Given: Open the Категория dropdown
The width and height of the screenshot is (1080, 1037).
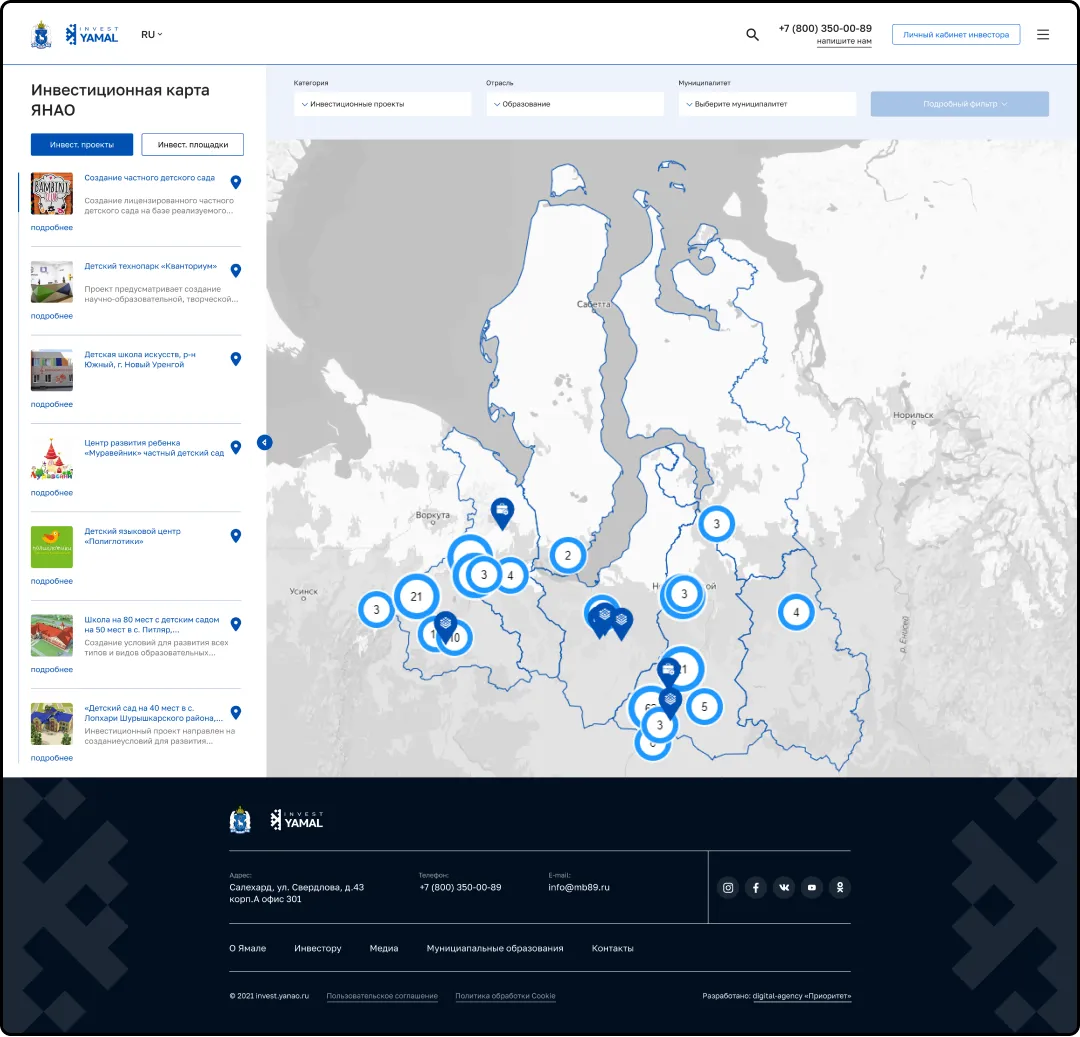Looking at the screenshot, I should coord(382,104).
